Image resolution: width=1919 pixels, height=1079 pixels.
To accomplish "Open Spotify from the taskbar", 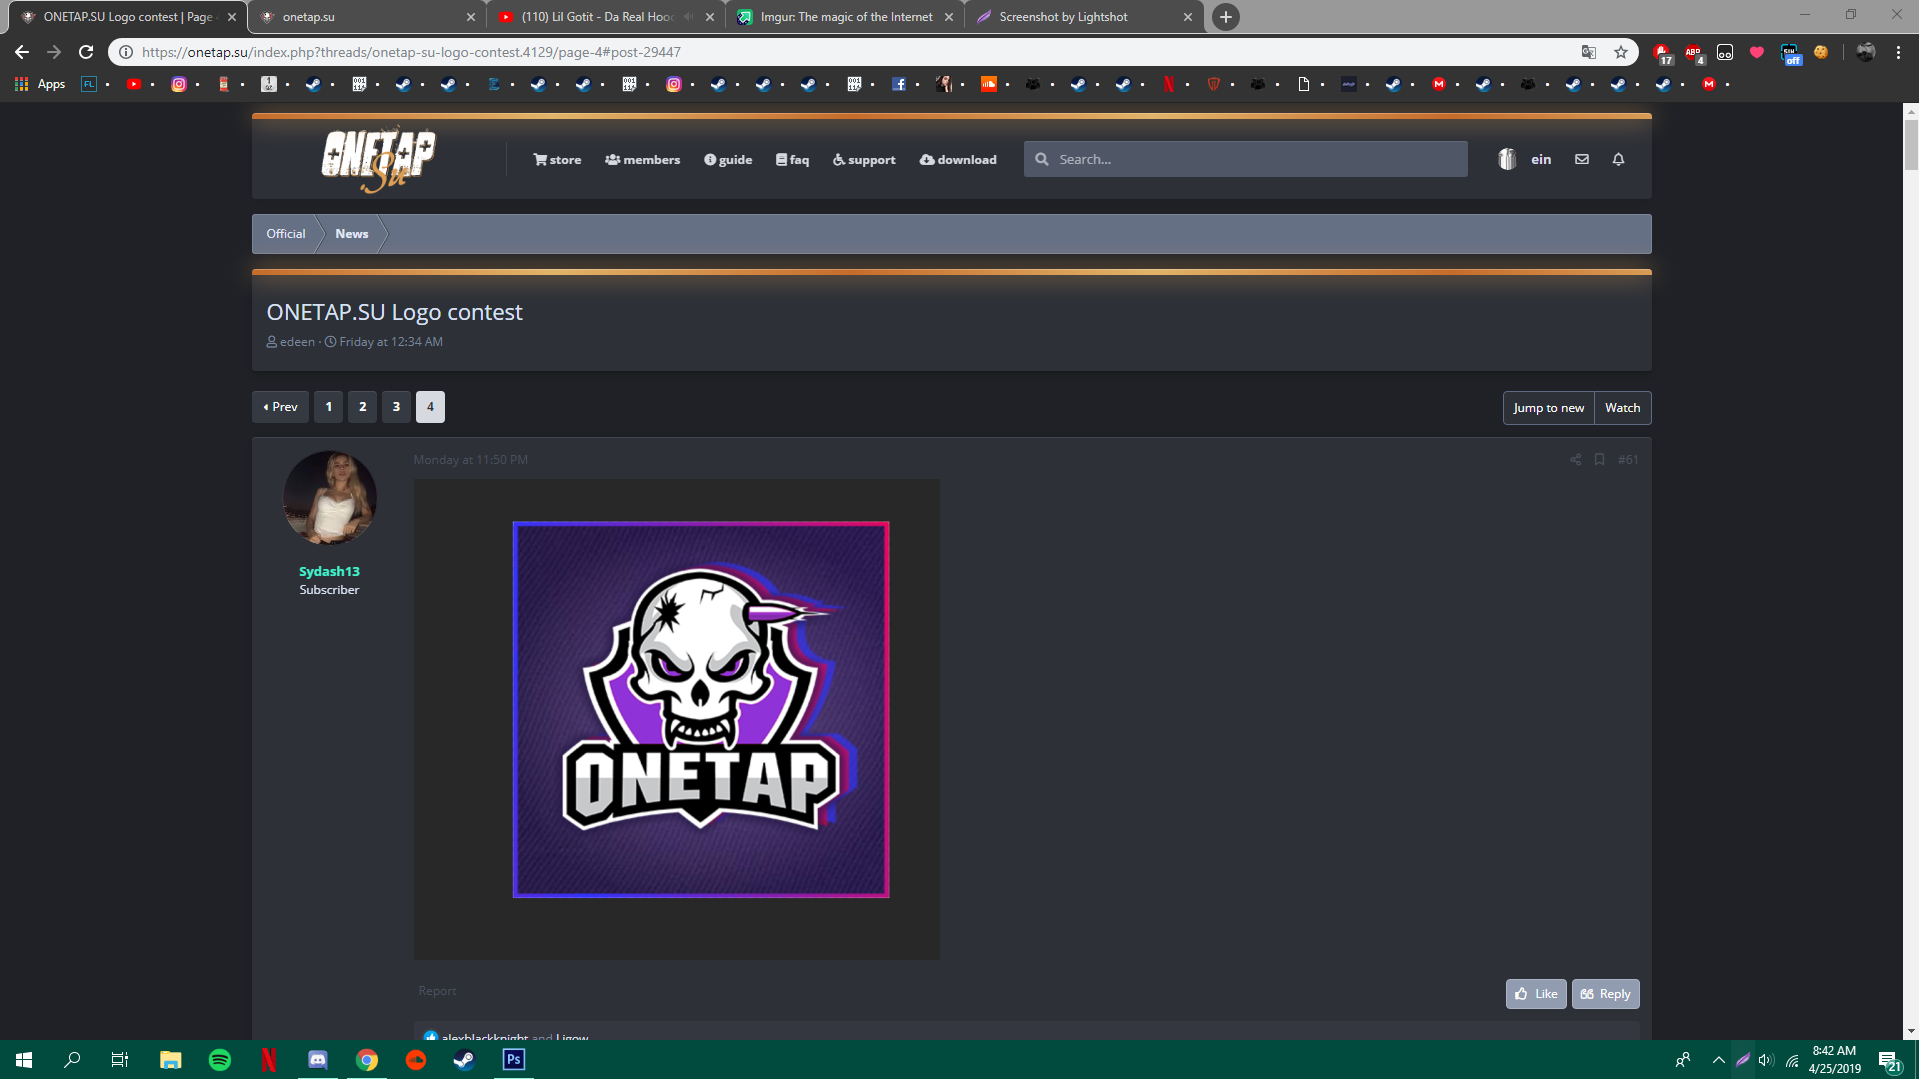I will (220, 1060).
